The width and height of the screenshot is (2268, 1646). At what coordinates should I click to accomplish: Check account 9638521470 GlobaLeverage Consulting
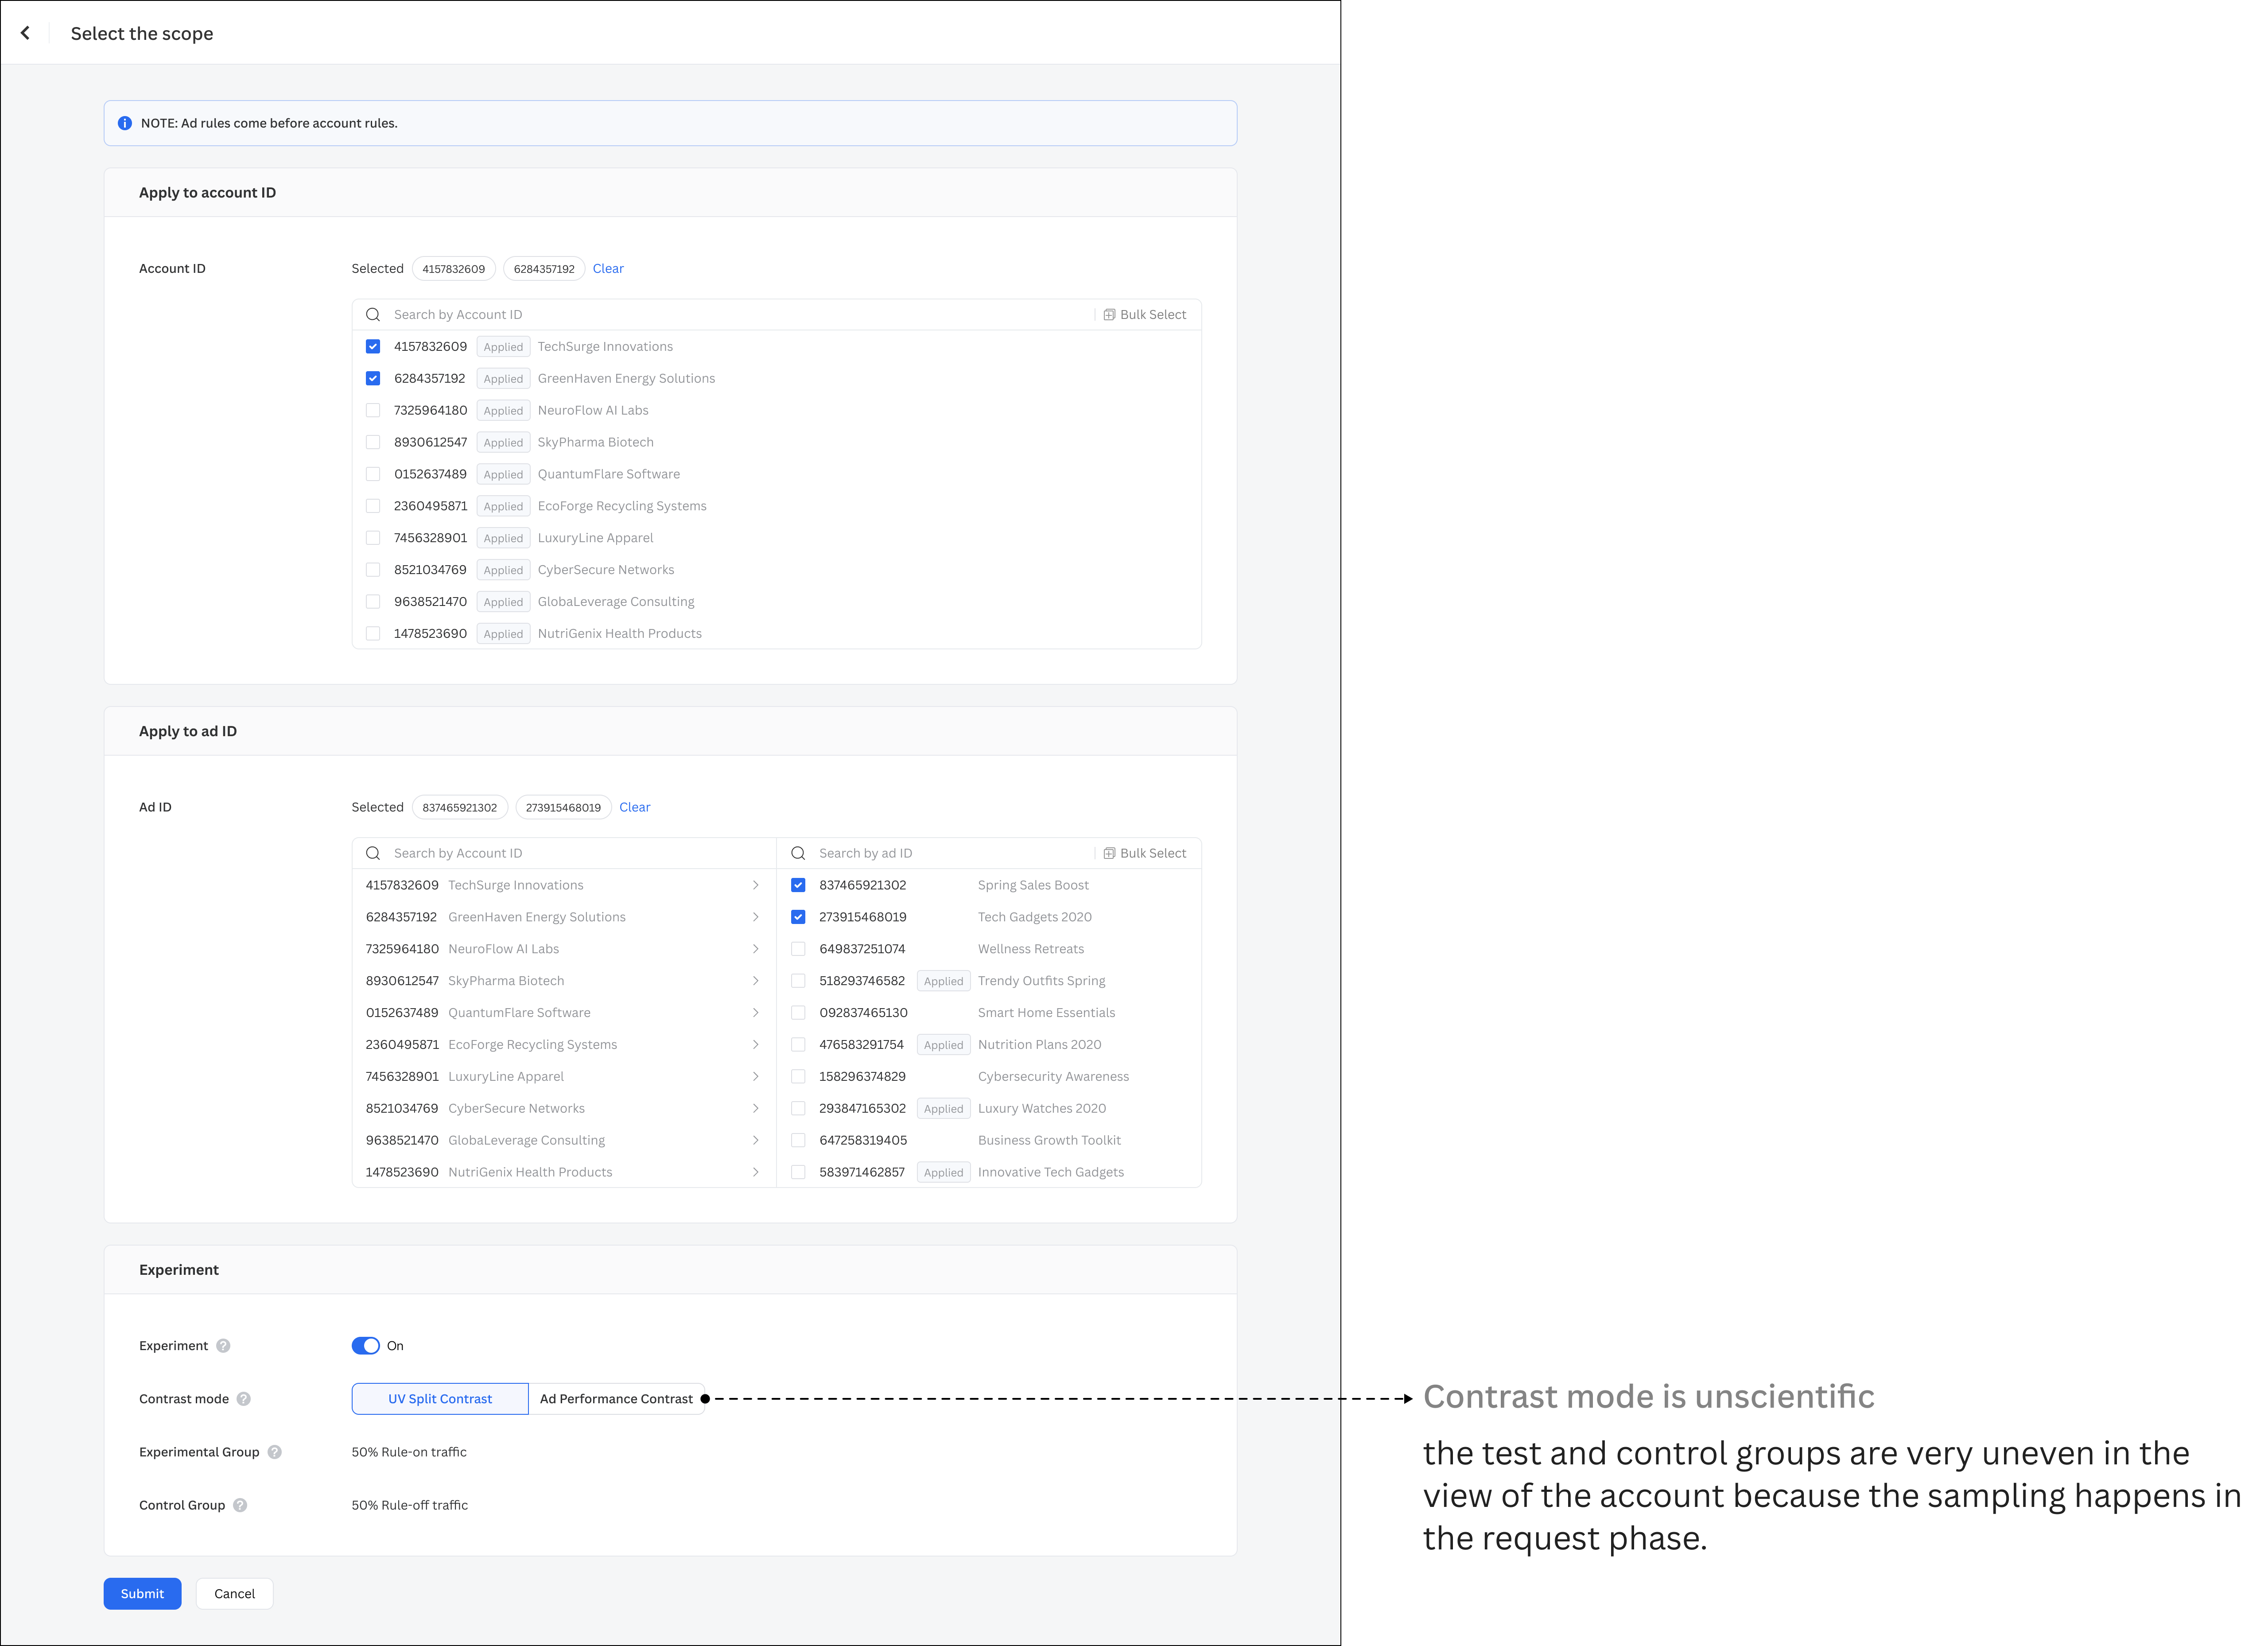(x=373, y=601)
